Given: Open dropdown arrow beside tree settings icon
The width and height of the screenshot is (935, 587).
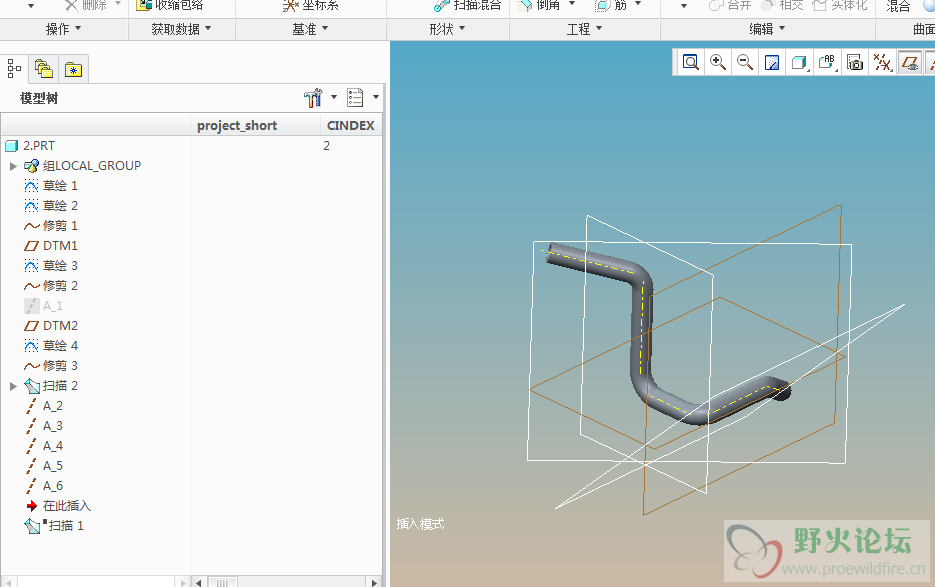Looking at the screenshot, I should click(334, 97).
